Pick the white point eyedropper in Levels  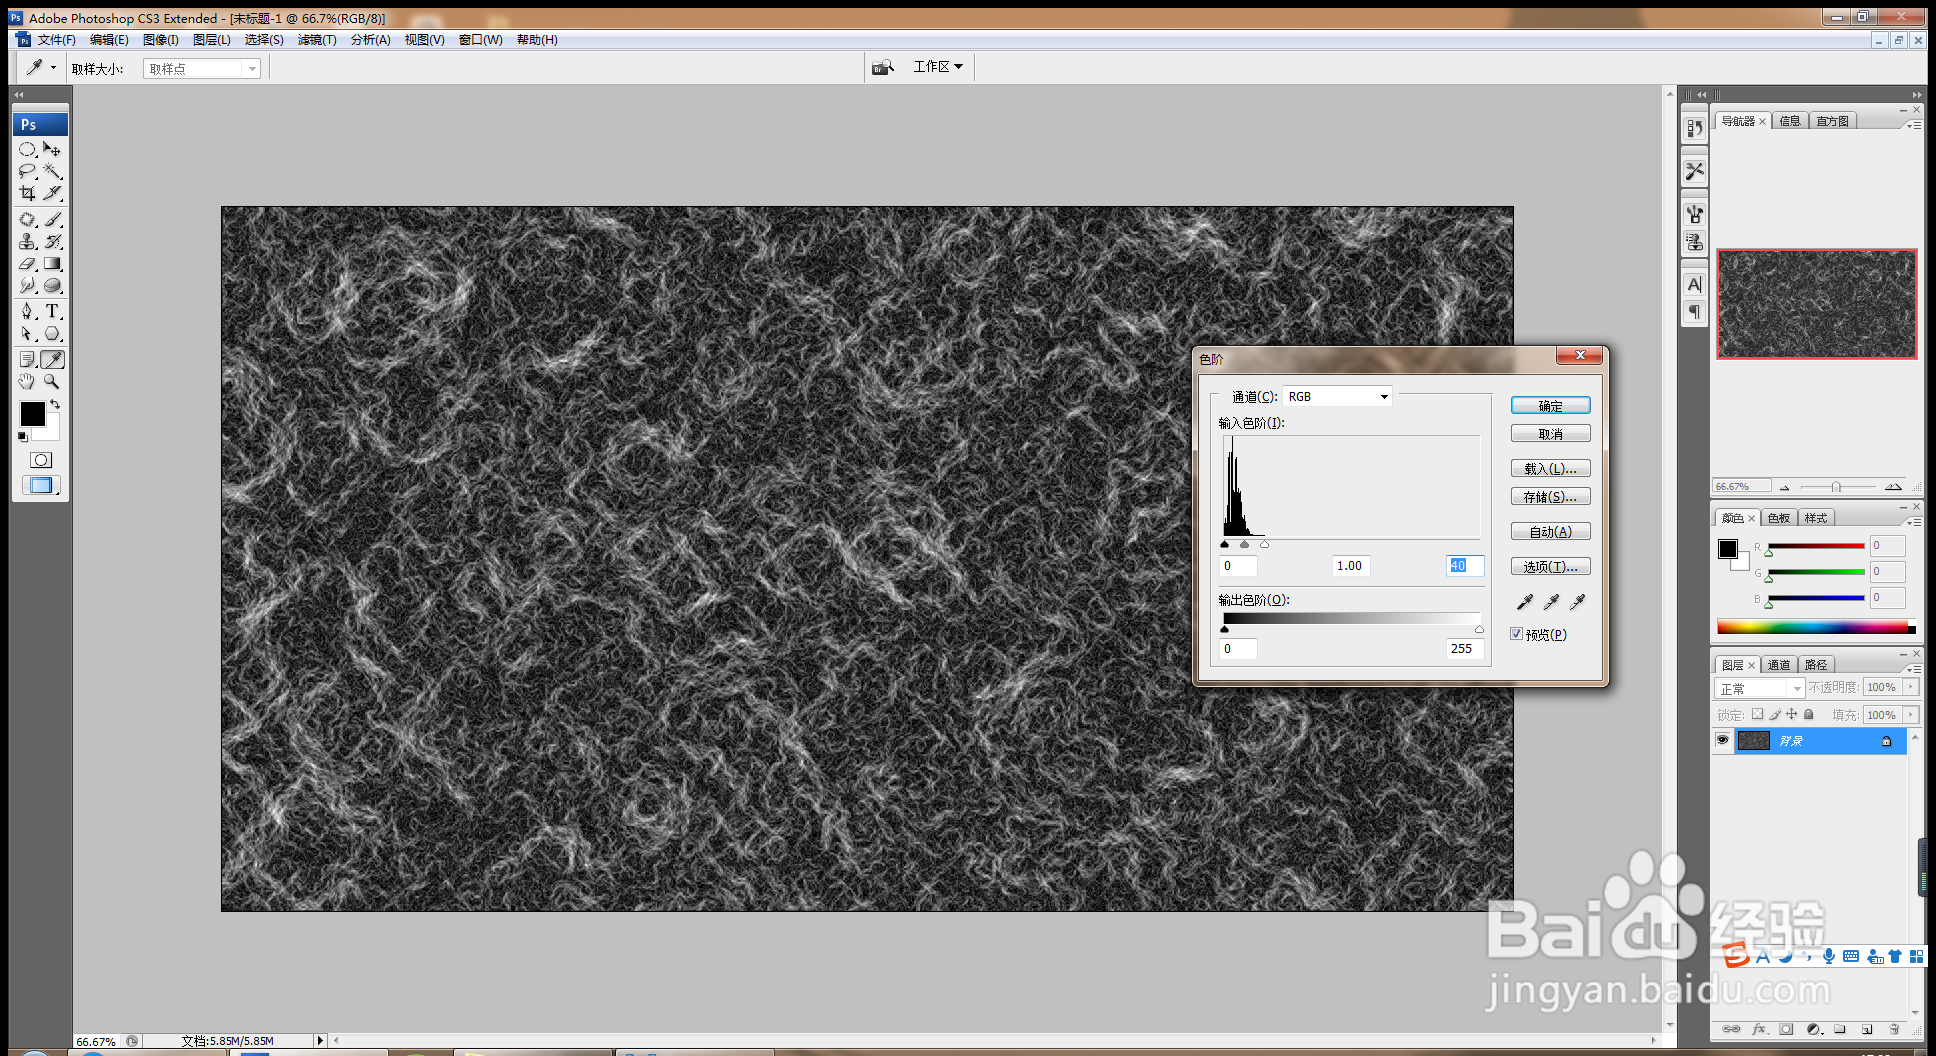pos(1577,602)
